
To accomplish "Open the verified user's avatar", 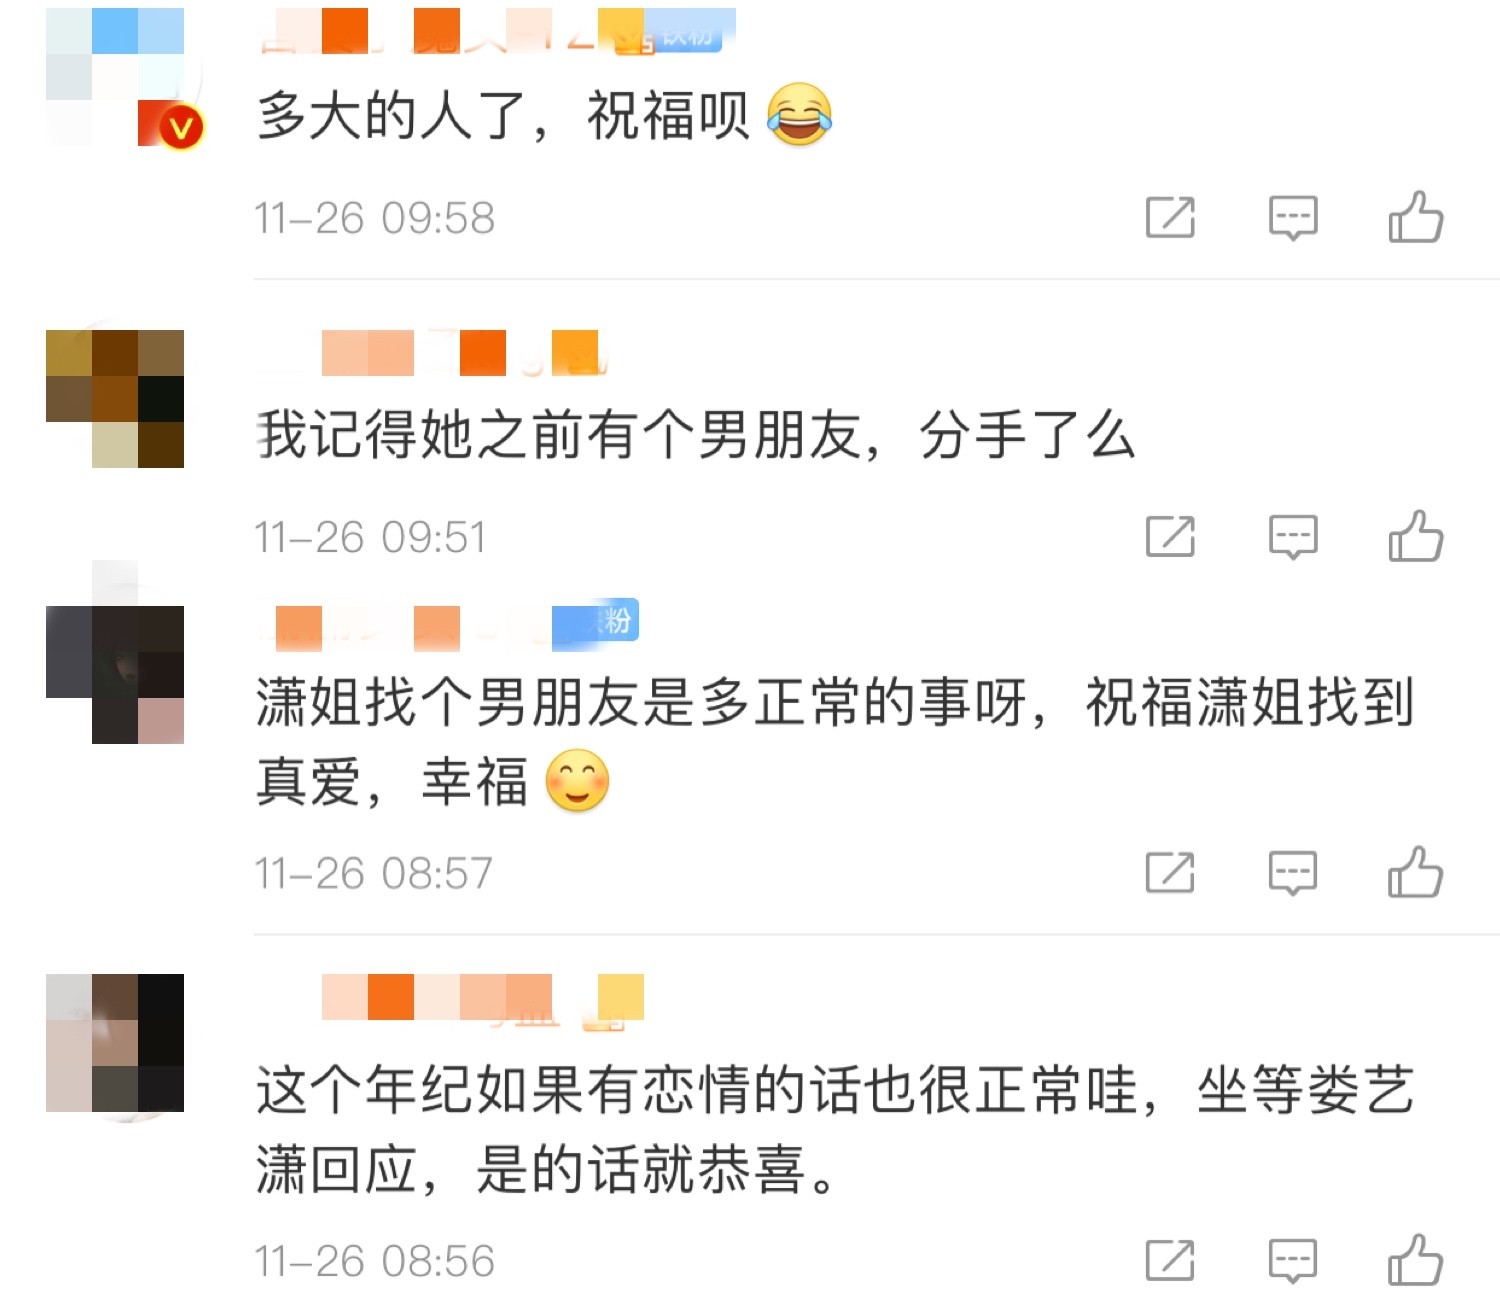I will pos(115,77).
